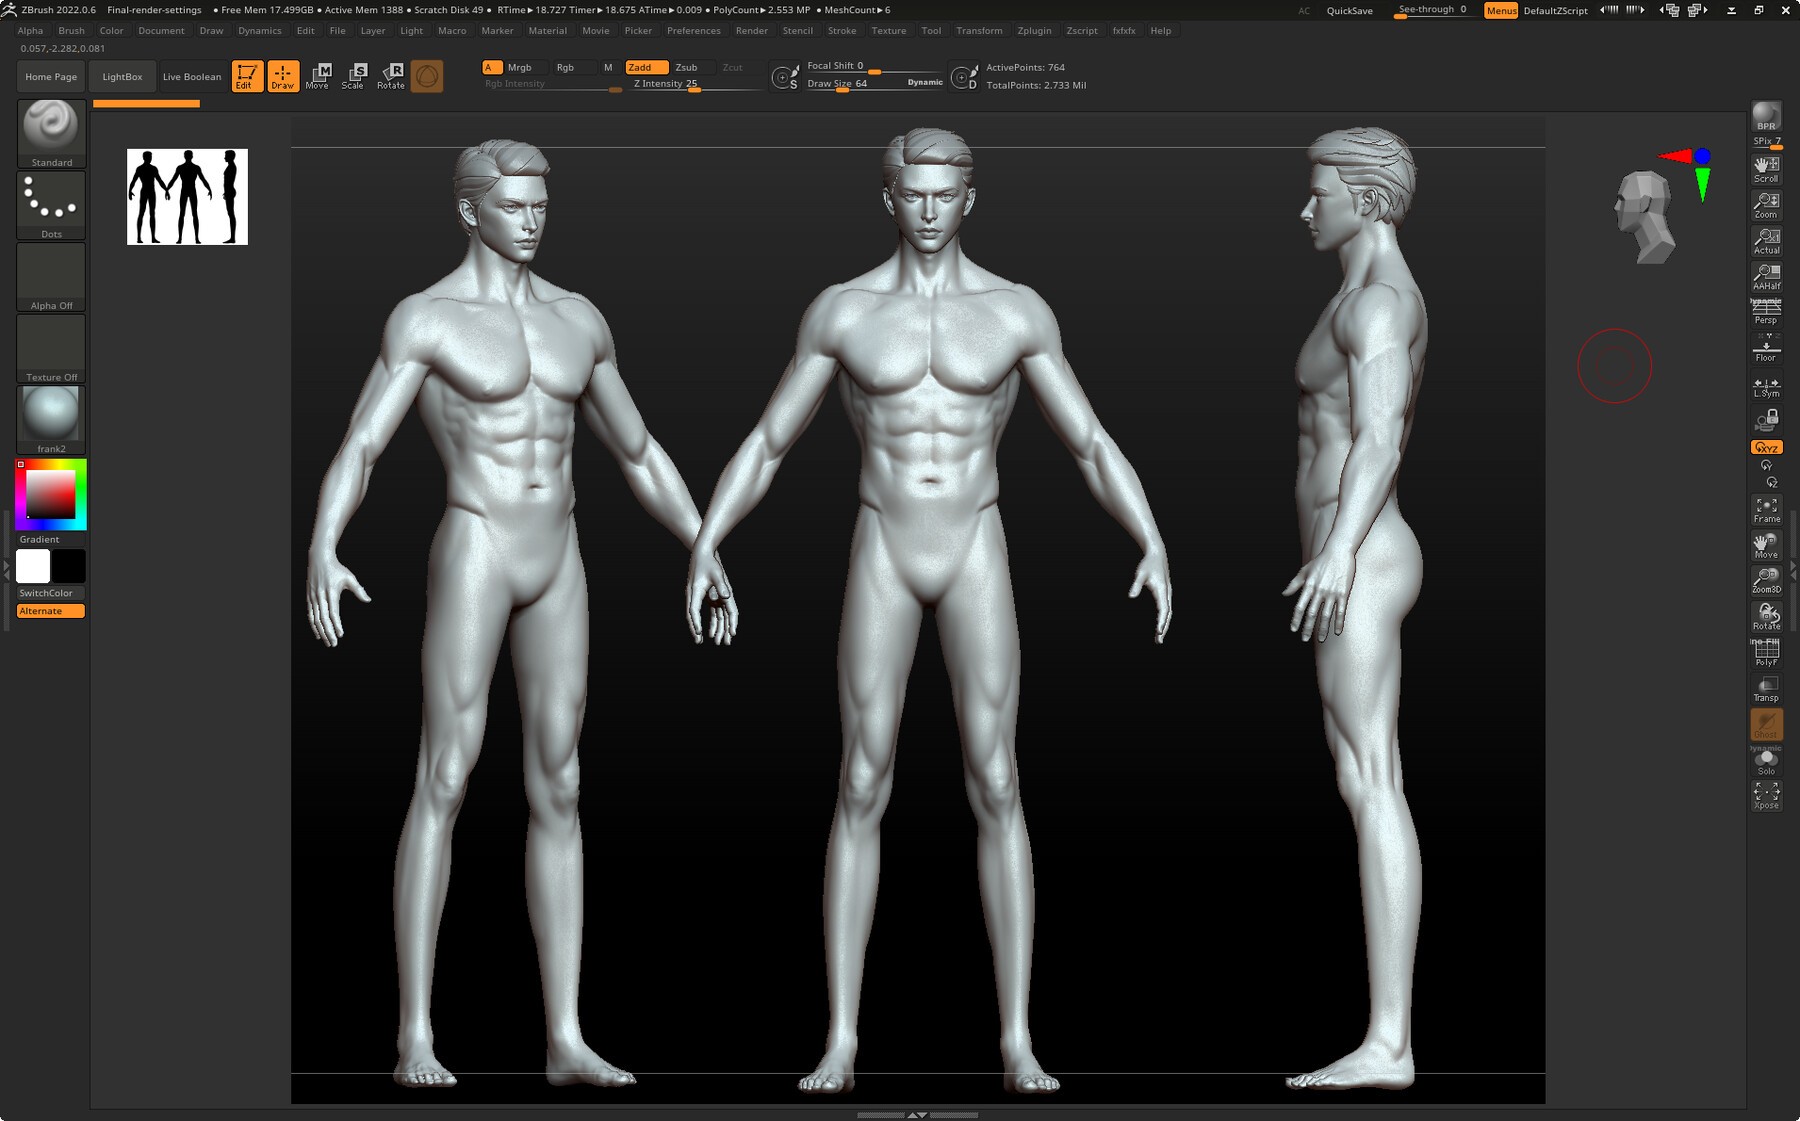
Task: Toggle Zsub sculpt mode
Action: [x=686, y=68]
